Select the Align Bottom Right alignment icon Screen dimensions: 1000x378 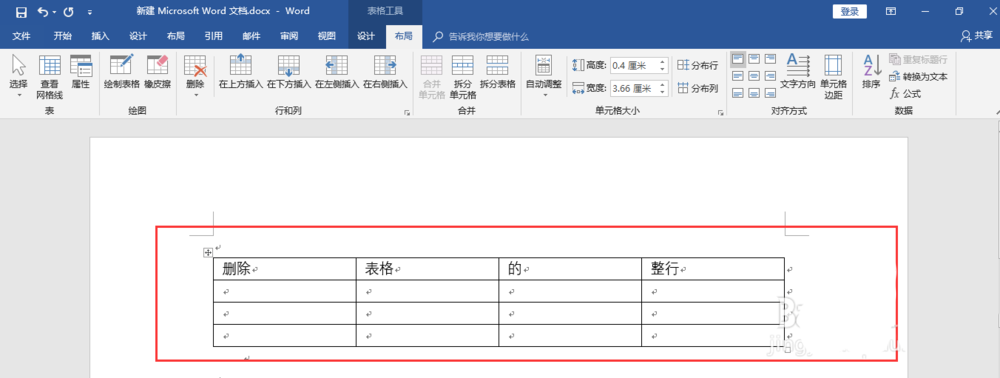(x=770, y=94)
